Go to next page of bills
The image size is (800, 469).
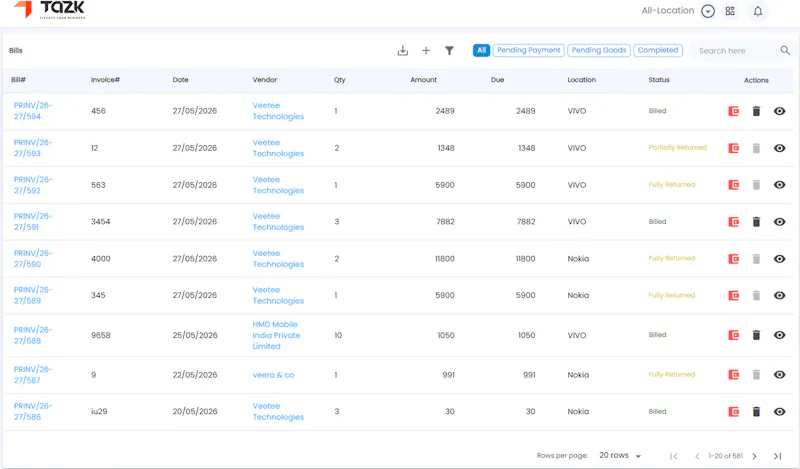tap(755, 456)
